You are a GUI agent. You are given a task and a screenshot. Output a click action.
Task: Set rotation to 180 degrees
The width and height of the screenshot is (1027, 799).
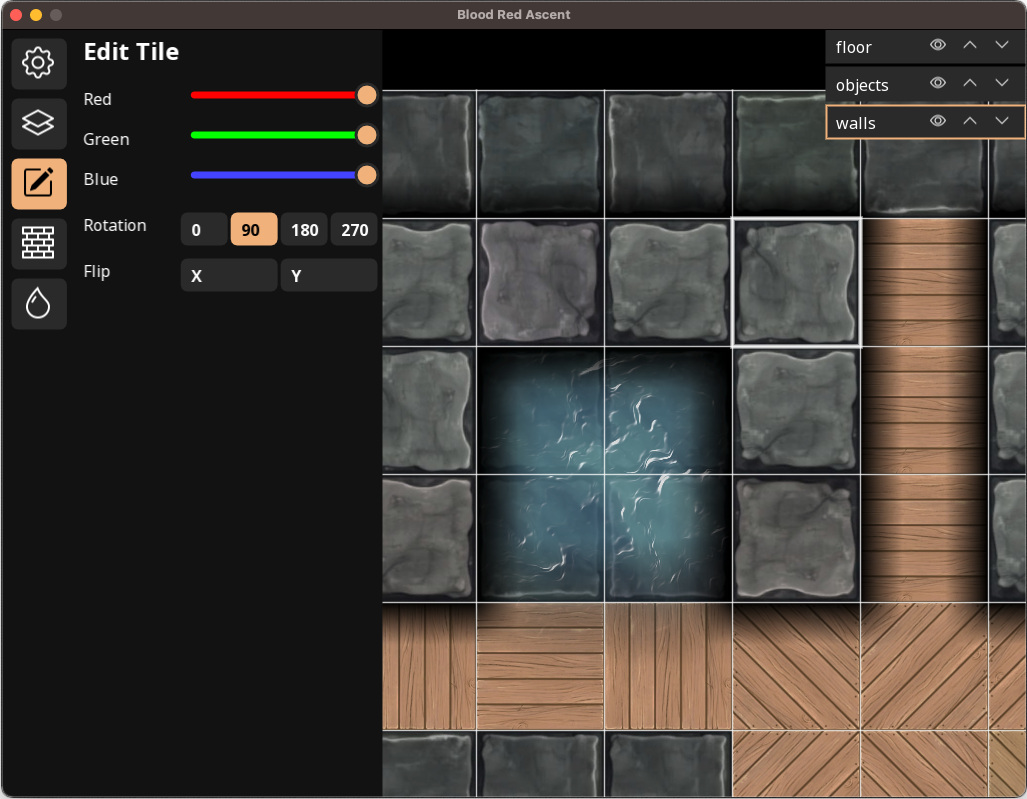pyautogui.click(x=304, y=229)
